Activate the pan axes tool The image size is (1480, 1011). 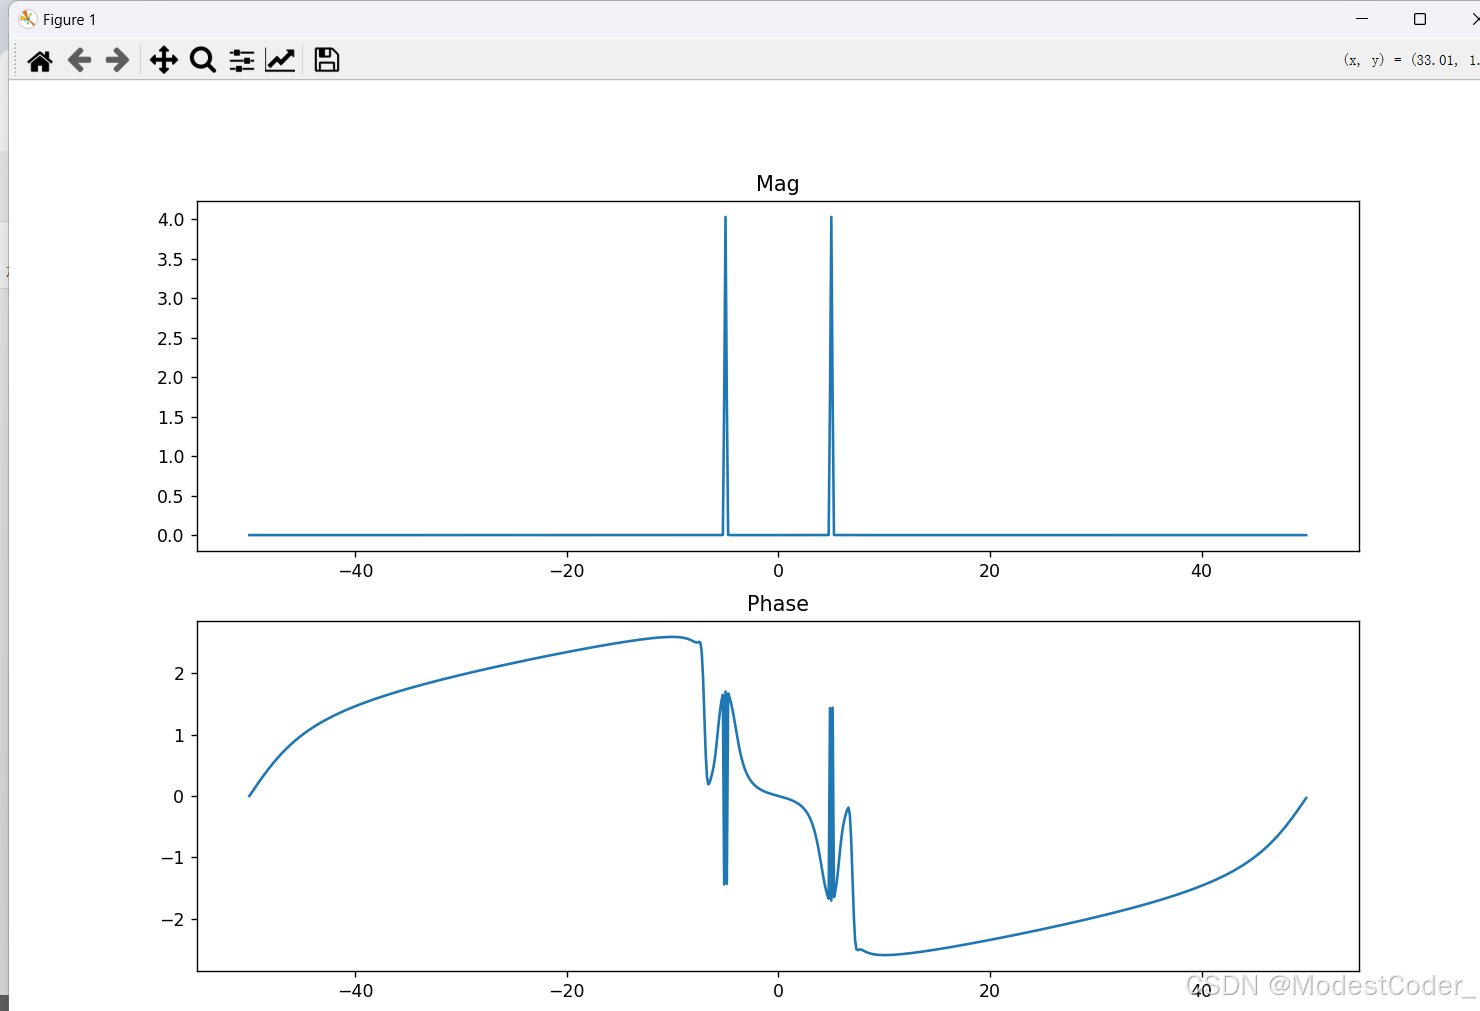164,61
